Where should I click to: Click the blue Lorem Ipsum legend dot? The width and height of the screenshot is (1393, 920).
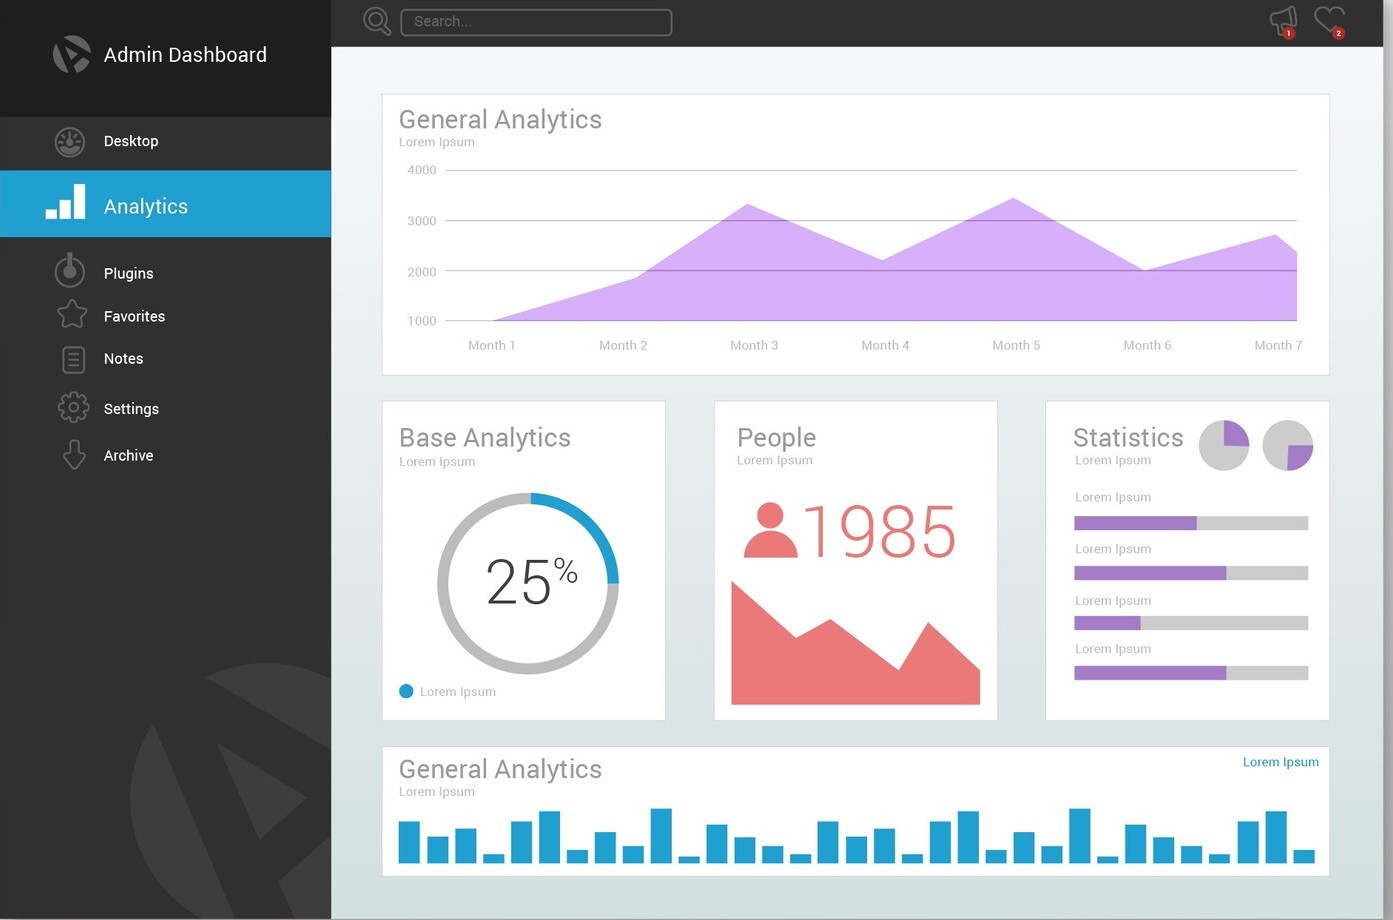coord(406,690)
